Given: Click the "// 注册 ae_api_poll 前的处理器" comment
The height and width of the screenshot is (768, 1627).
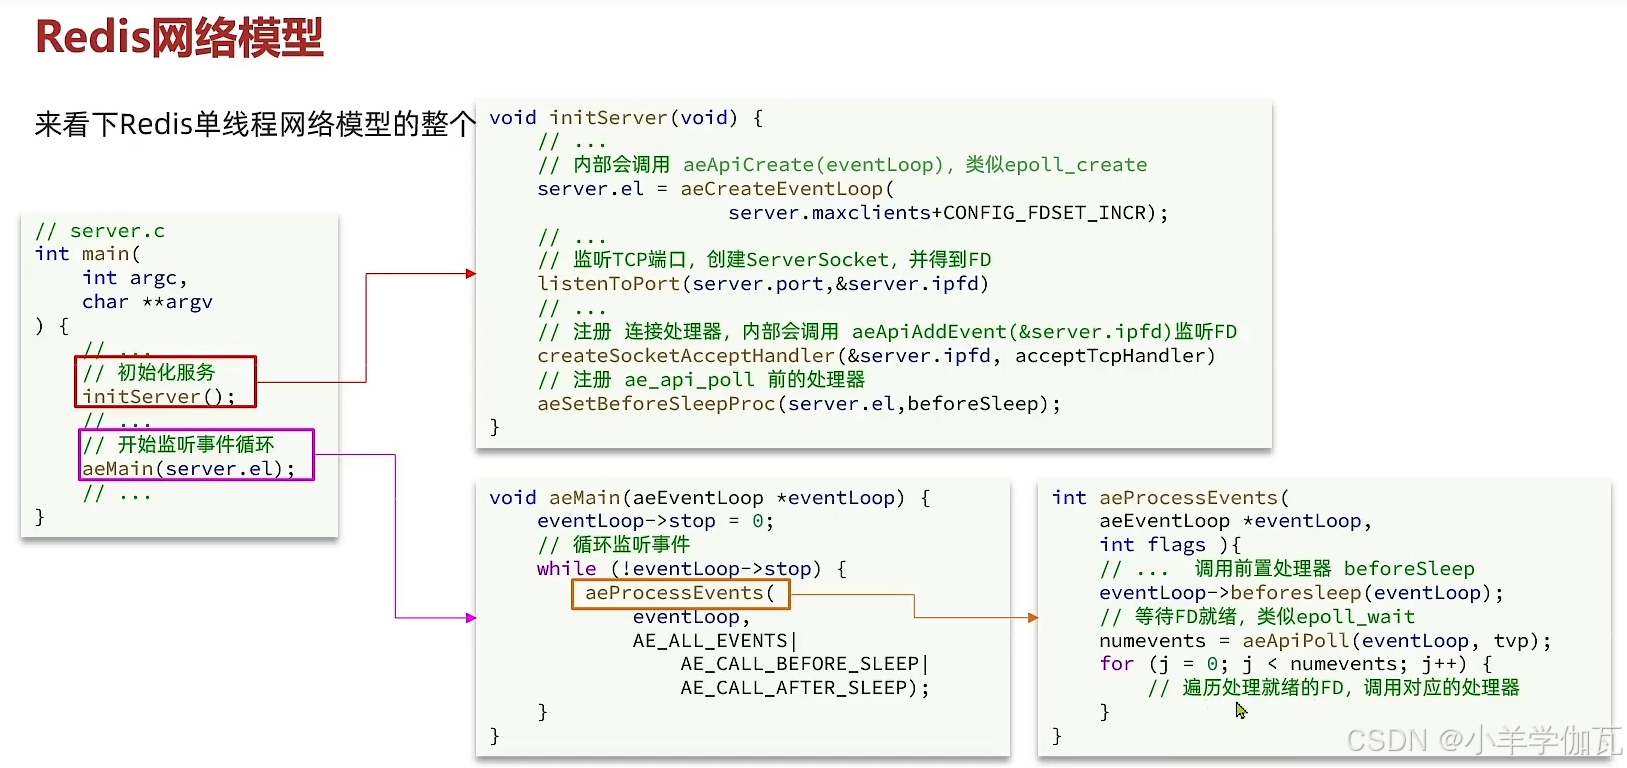Looking at the screenshot, I should [701, 380].
